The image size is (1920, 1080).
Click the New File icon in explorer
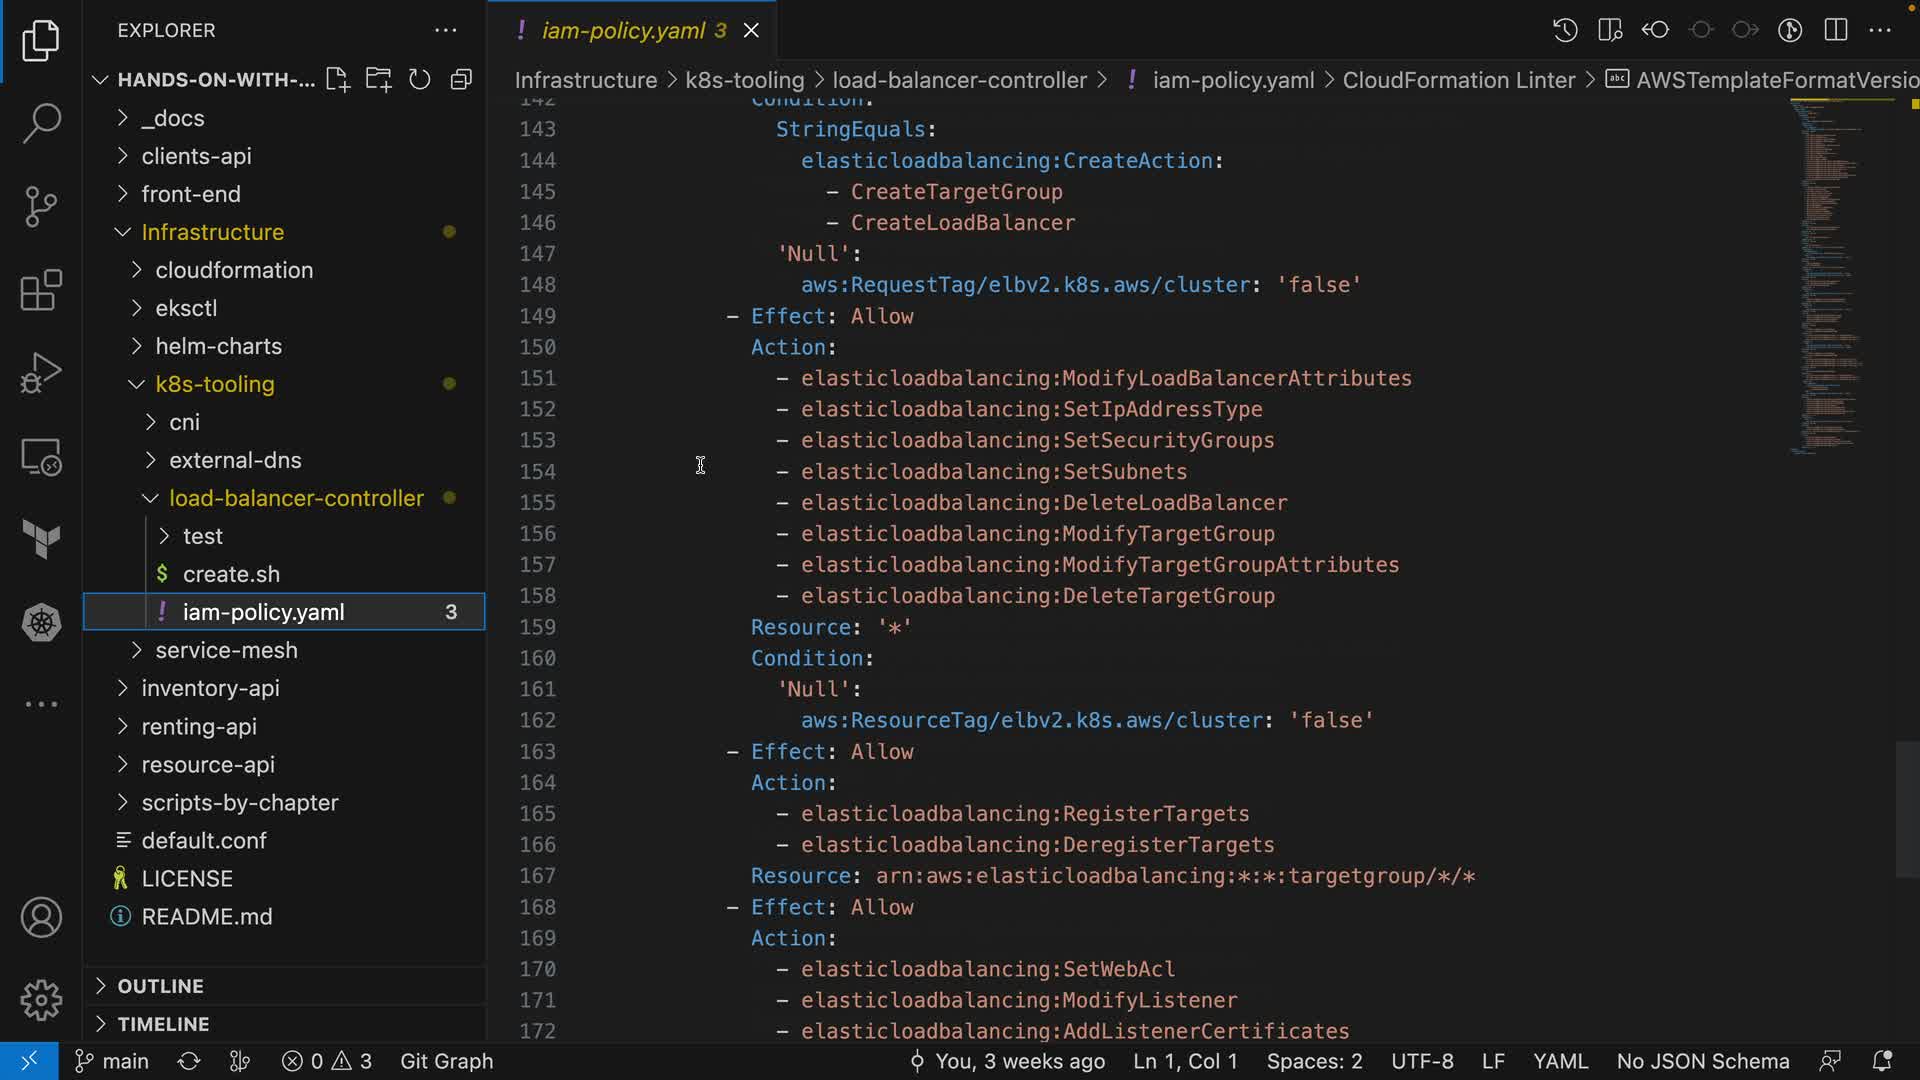tap(337, 80)
